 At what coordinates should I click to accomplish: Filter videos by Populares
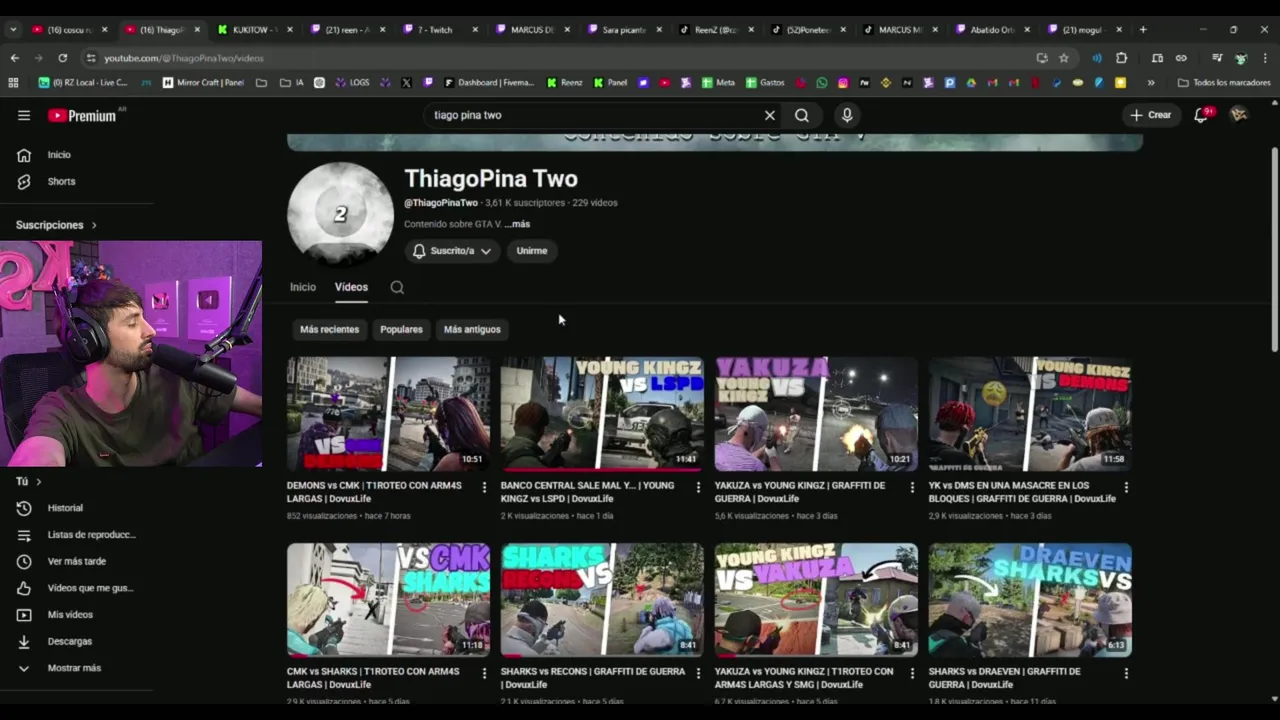pos(401,329)
